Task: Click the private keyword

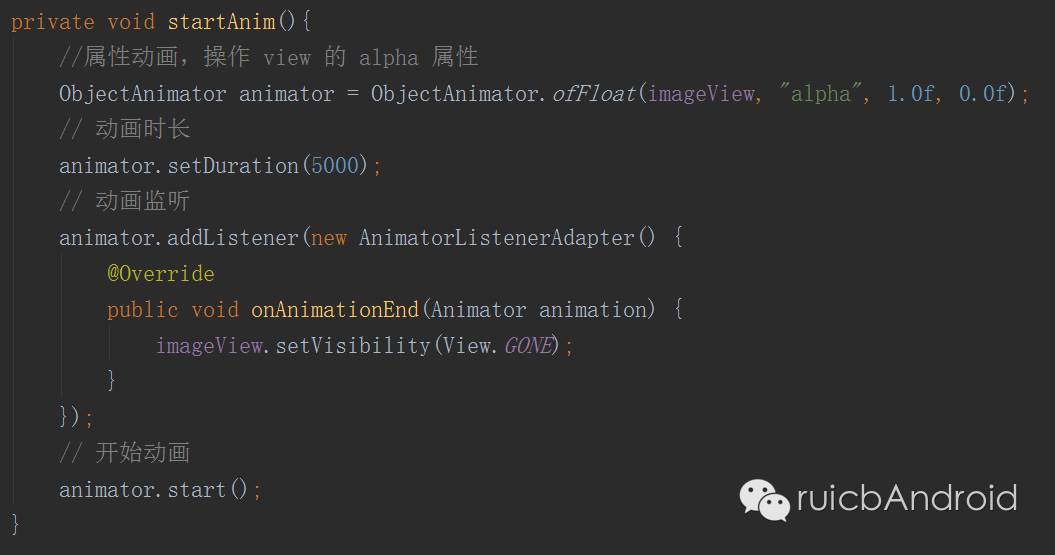Action: pyautogui.click(x=52, y=22)
